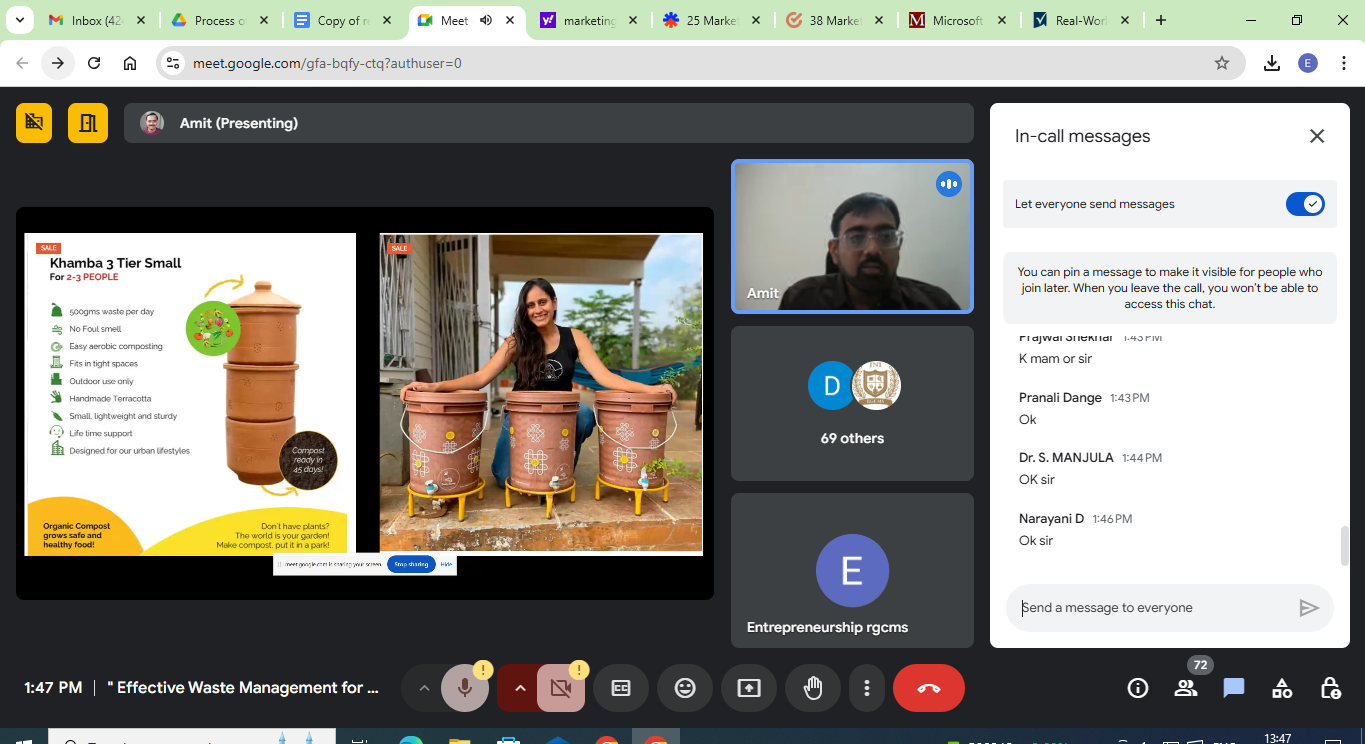Toggle Let everyone send messages switch
The width and height of the screenshot is (1365, 744).
click(x=1304, y=204)
